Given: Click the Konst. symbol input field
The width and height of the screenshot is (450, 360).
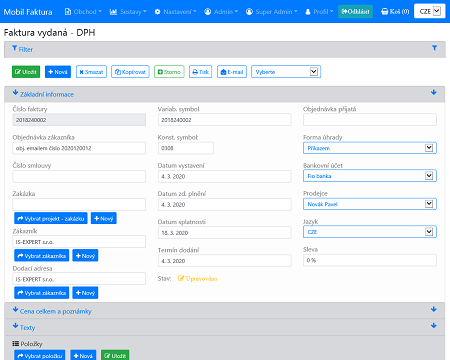Looking at the screenshot, I should click(x=186, y=148).
